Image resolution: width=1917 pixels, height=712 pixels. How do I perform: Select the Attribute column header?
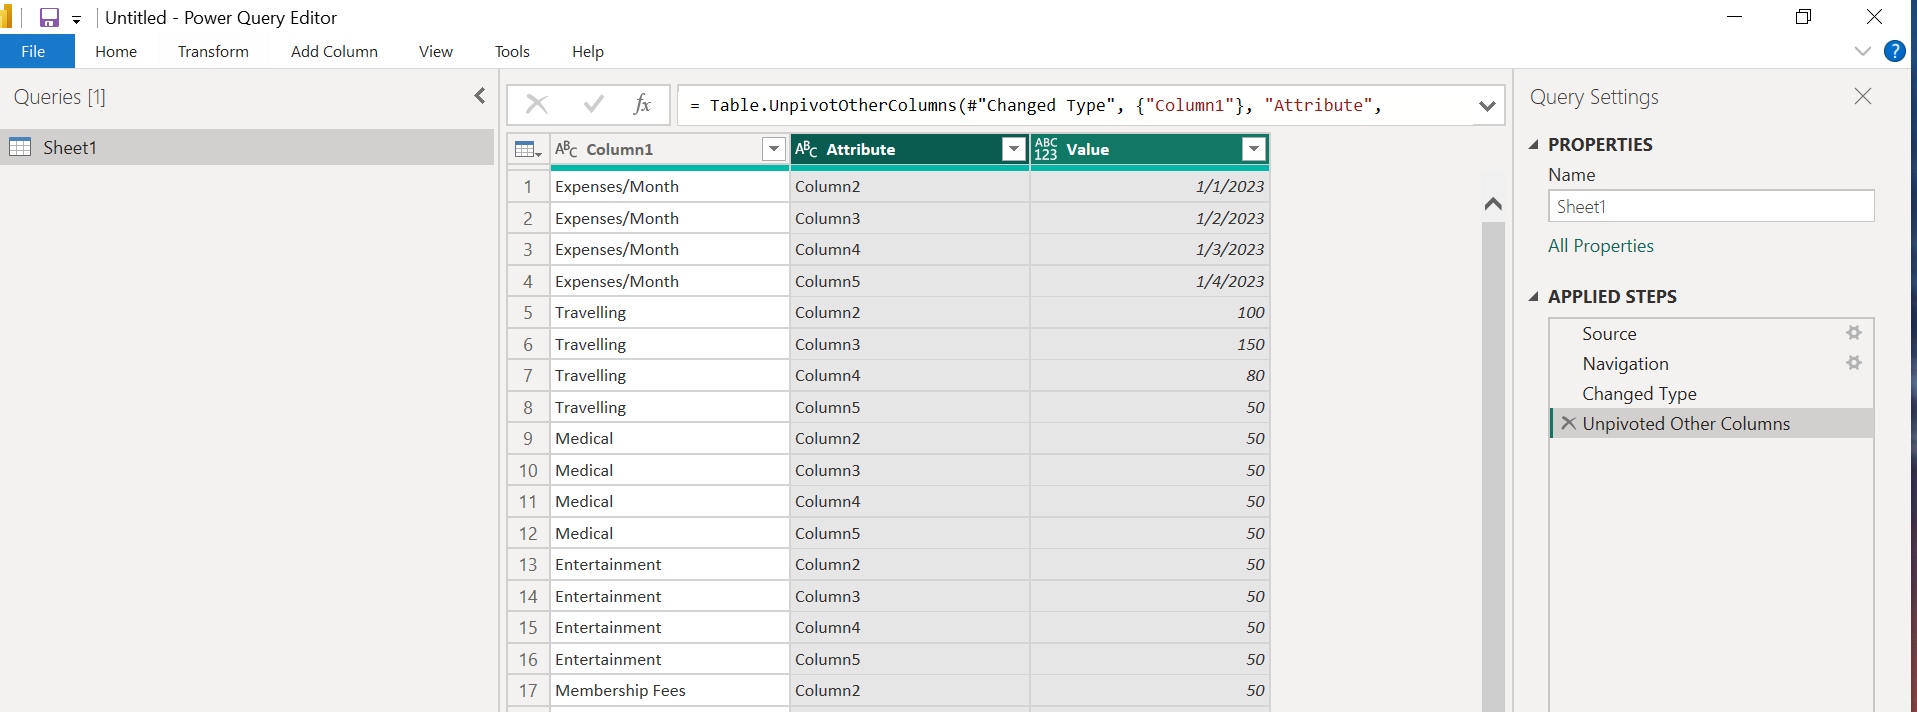click(x=860, y=149)
